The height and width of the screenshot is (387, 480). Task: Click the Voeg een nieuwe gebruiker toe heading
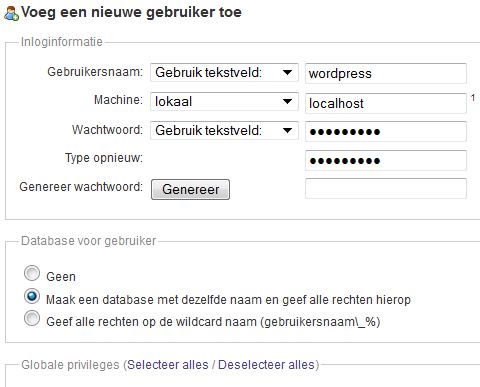pos(131,12)
